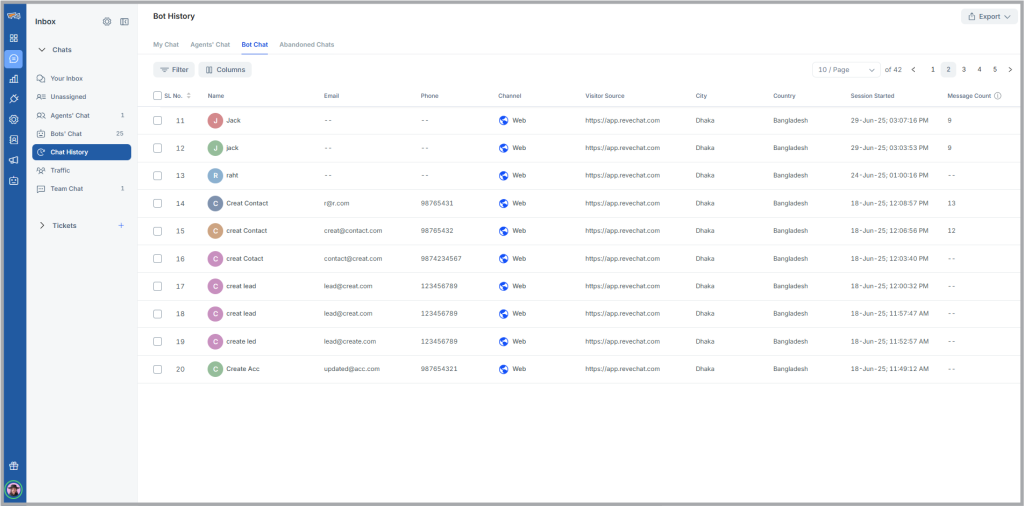Screen dimensions: 1024x506
Task: Switch to the Agents' Chat tab
Action: pos(210,45)
